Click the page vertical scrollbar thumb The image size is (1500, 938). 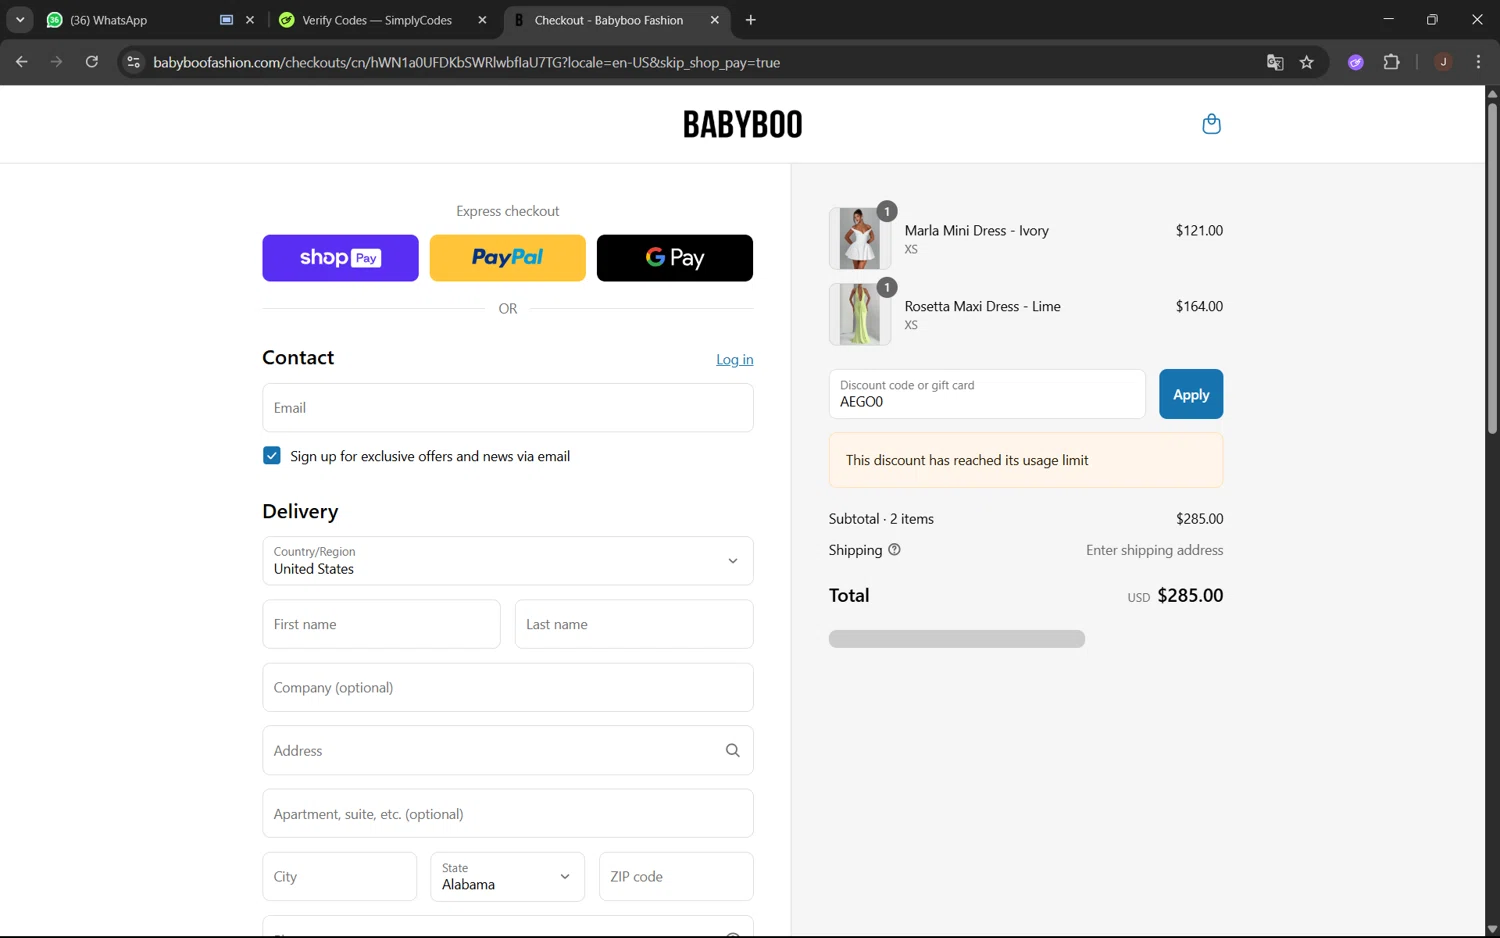(1492, 268)
